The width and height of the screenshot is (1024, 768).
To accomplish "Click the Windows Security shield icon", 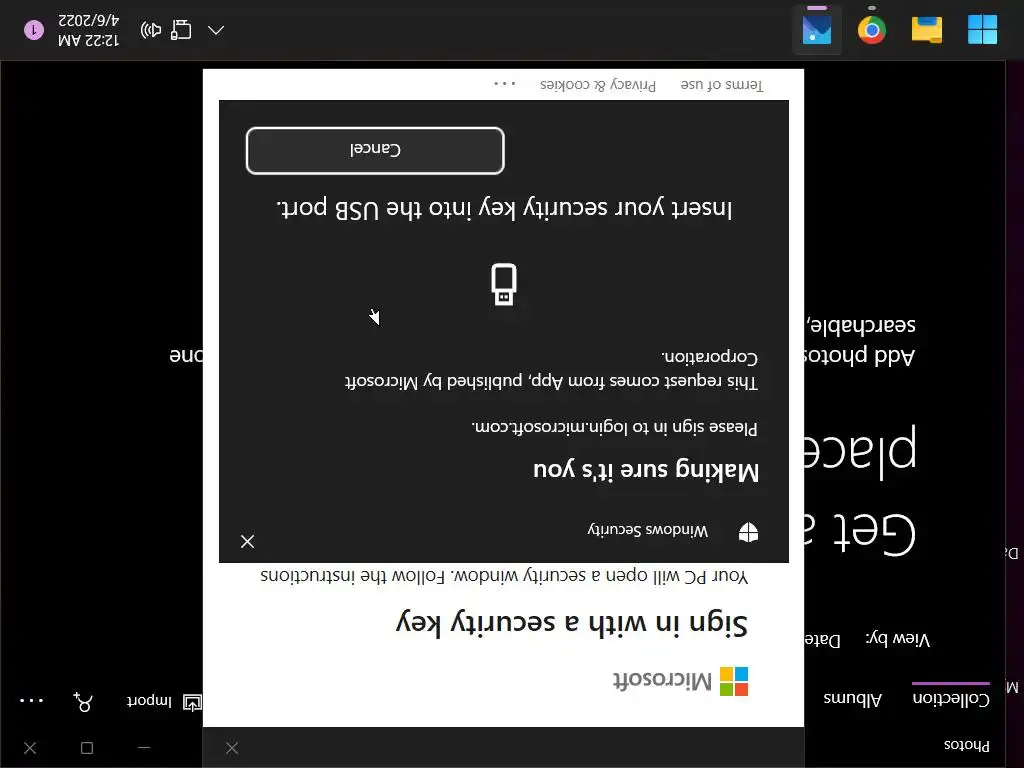I will (x=748, y=532).
